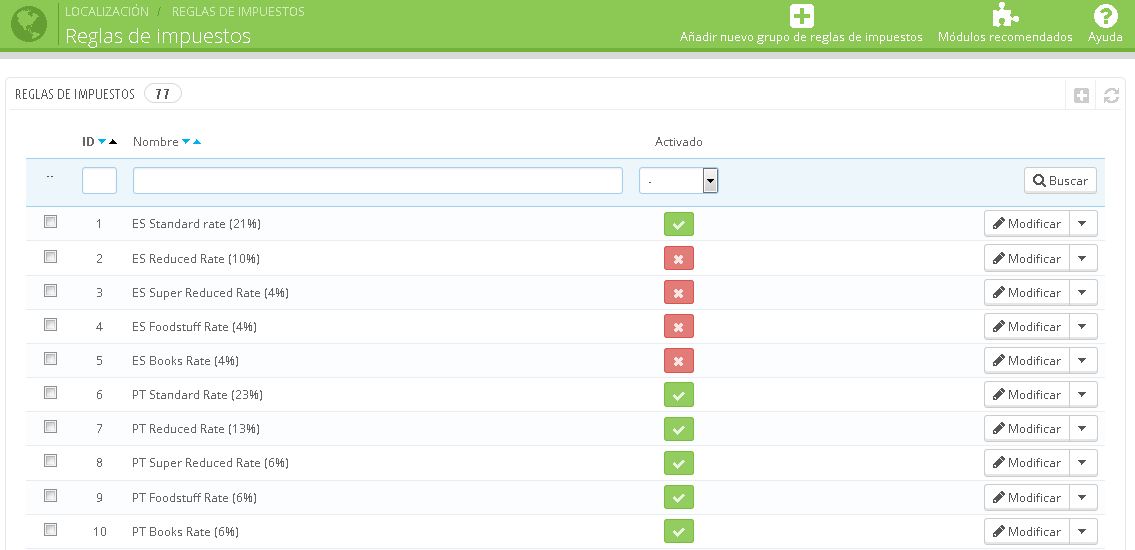The image size is (1135, 550).
Task: Disable PT Standard Rate (23%) status
Action: [679, 394]
